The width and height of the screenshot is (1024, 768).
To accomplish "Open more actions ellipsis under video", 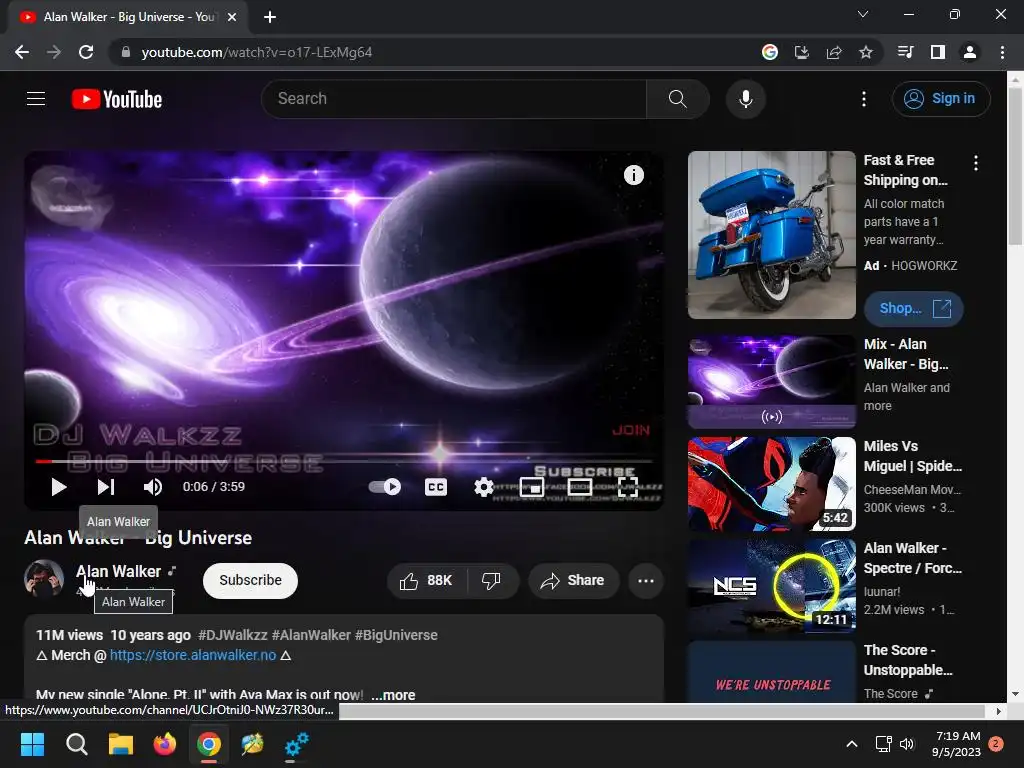I will coord(646,580).
